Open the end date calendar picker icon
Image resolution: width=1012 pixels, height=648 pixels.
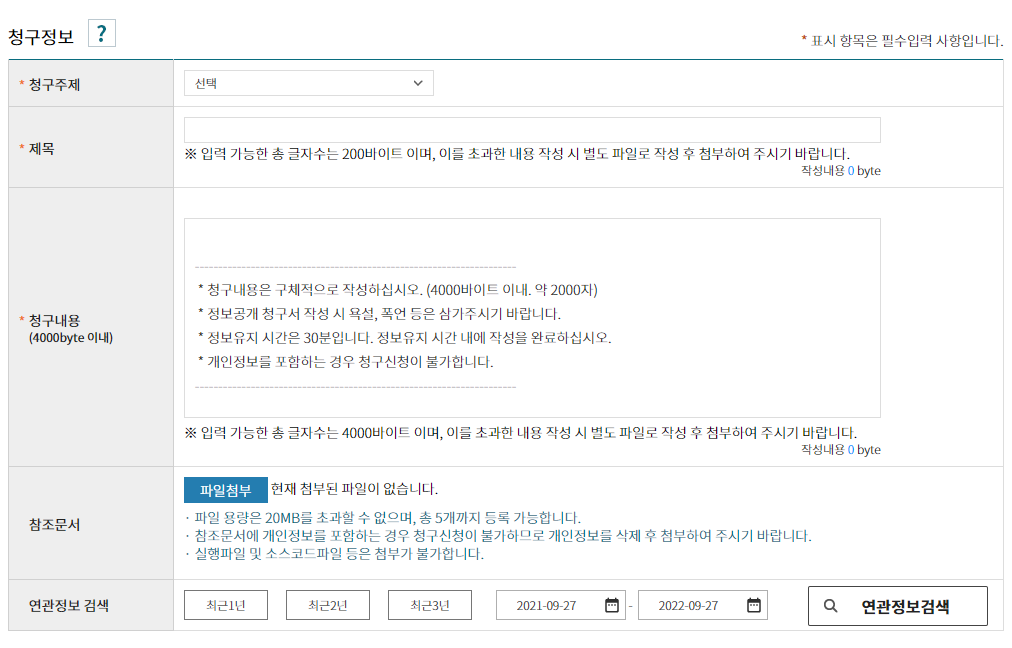[x=754, y=605]
